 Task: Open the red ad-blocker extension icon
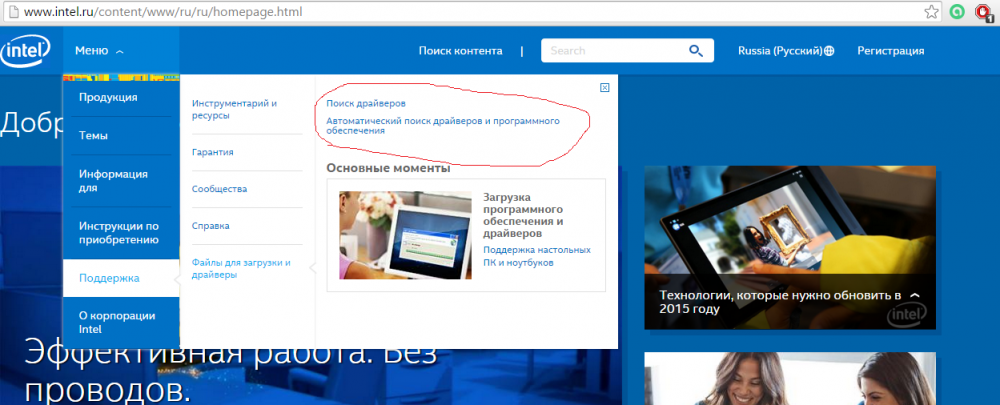coord(985,12)
